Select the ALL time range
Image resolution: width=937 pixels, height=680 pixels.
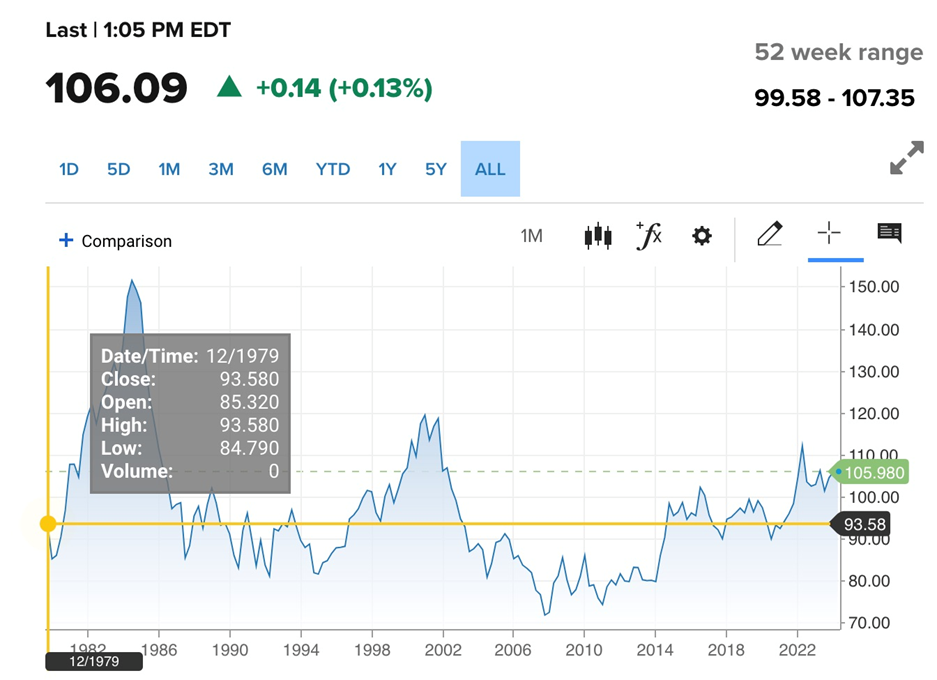490,169
